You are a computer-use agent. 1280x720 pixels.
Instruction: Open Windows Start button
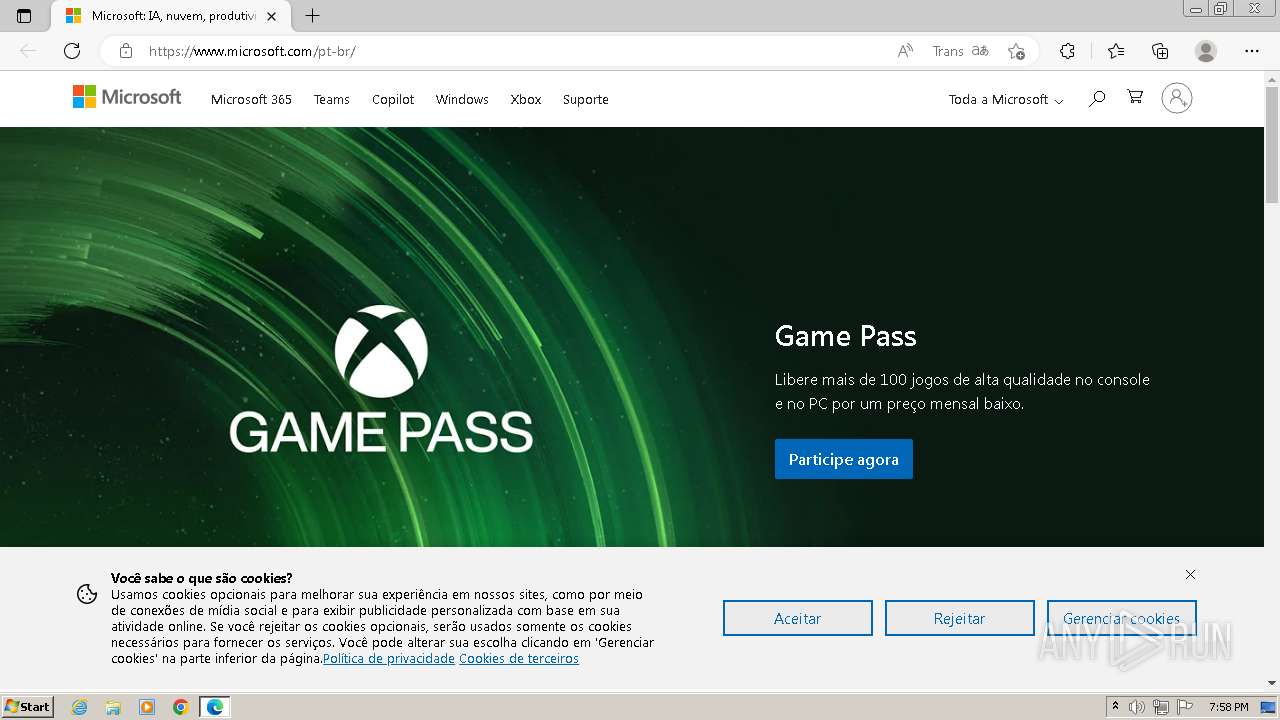pos(27,707)
